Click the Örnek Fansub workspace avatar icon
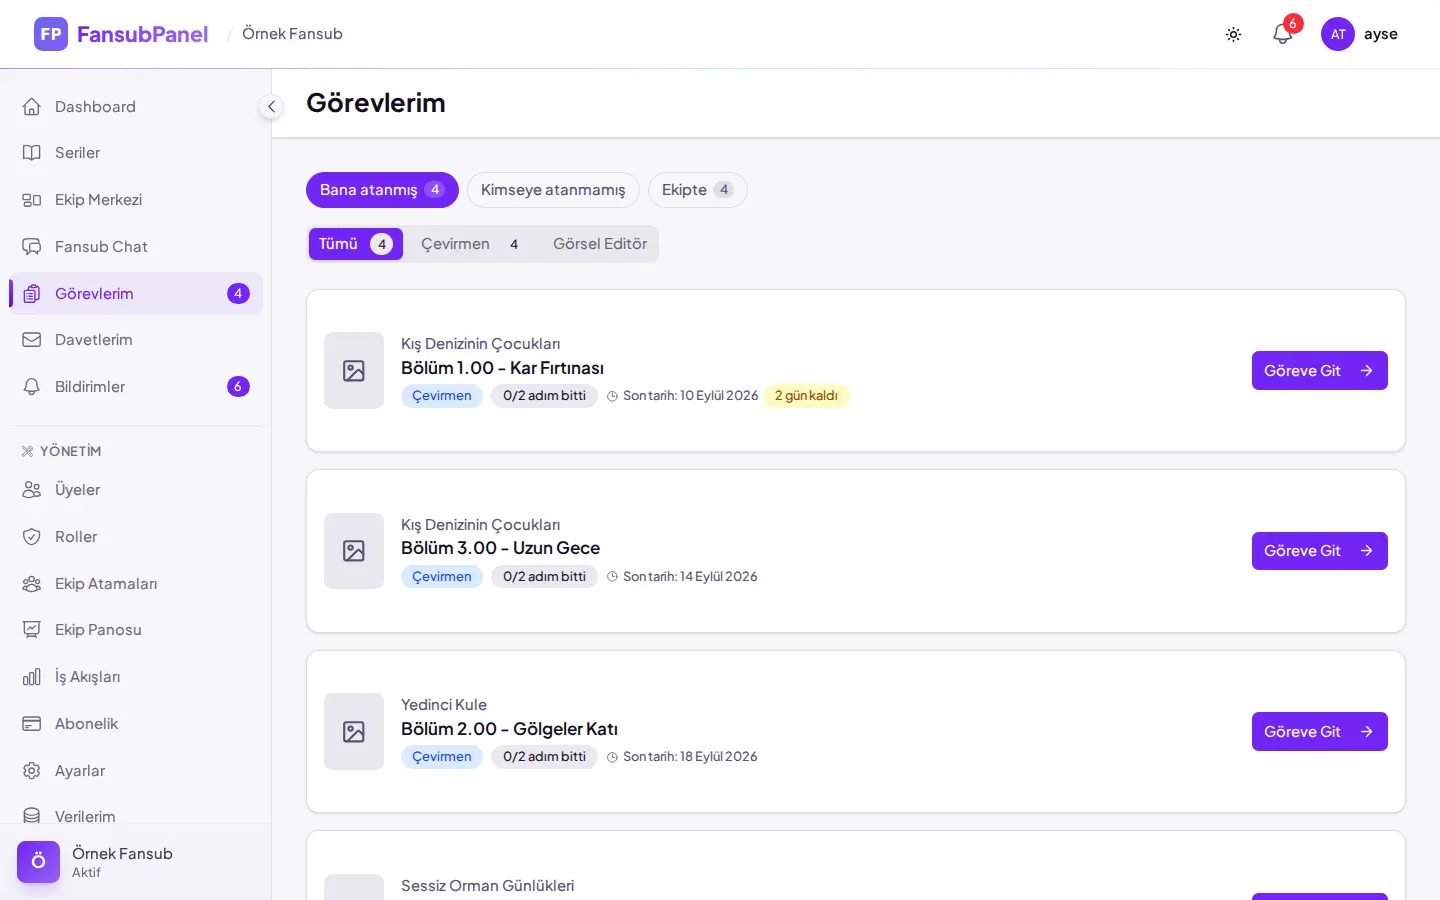Image resolution: width=1440 pixels, height=900 pixels. [38, 862]
